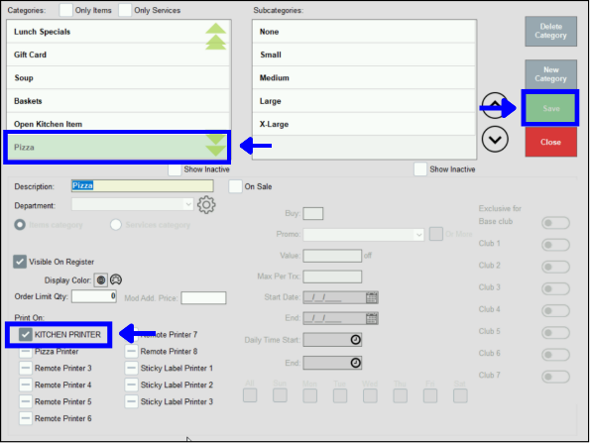The height and width of the screenshot is (444, 590).
Task: Check the Remote Printer 3 checkbox
Action: [25, 368]
